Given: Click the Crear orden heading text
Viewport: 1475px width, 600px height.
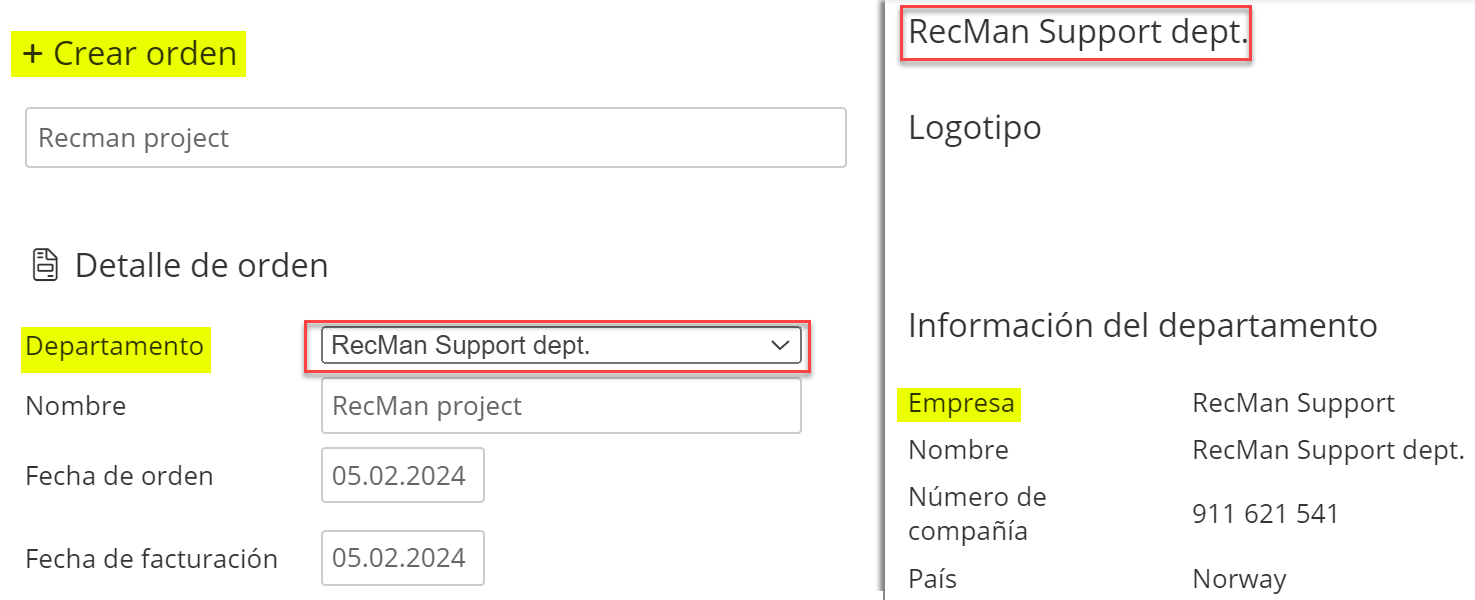Looking at the screenshot, I should coord(145,54).
